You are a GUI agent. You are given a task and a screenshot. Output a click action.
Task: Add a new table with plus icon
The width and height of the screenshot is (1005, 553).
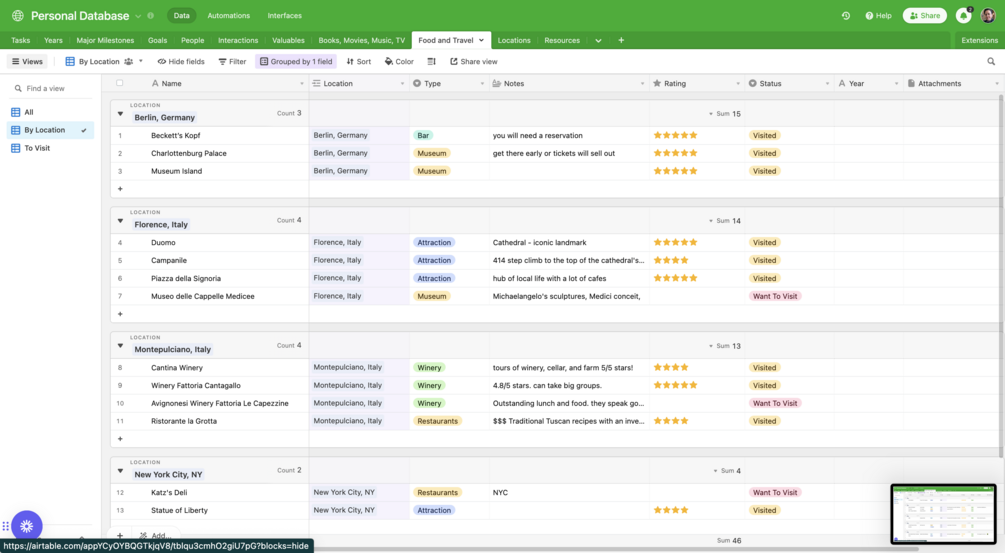[x=621, y=40]
